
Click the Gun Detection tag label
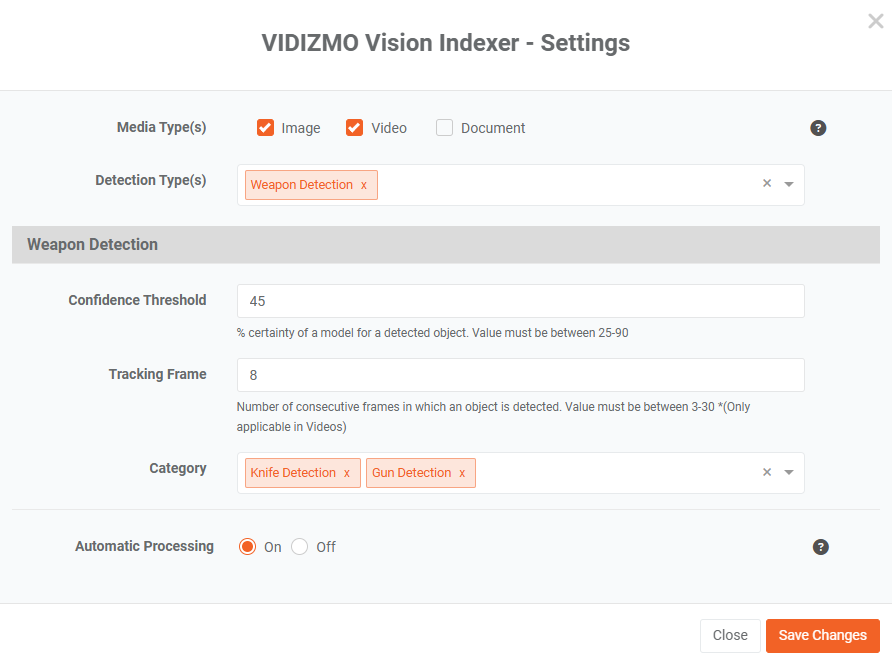click(411, 473)
